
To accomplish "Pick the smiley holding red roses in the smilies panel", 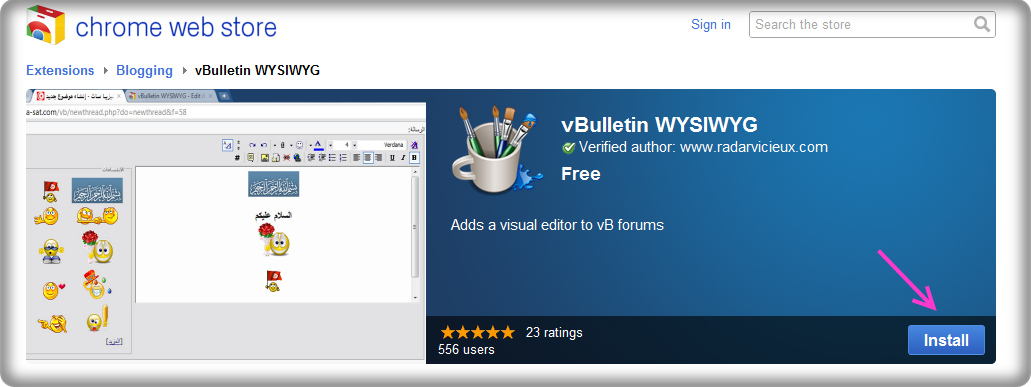I will click(x=97, y=247).
